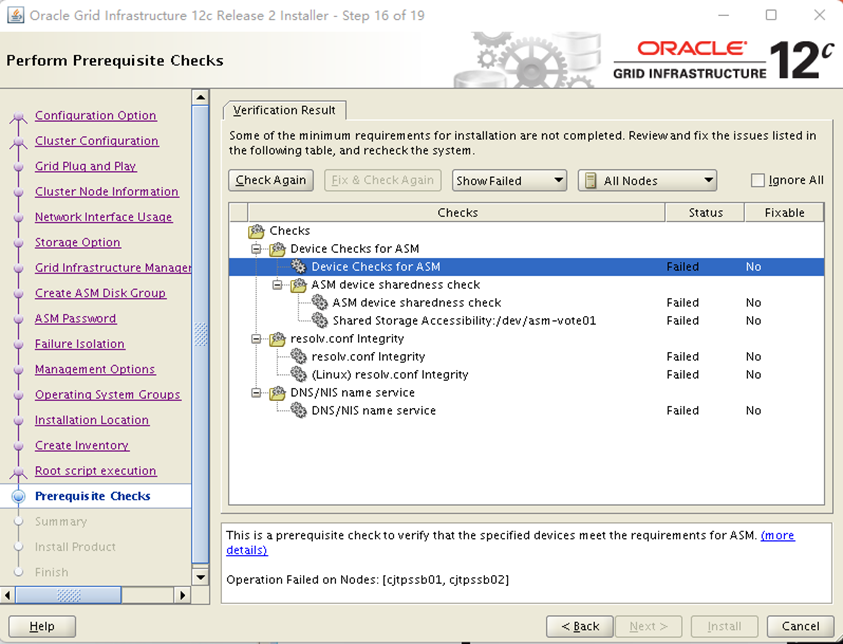Go to Network Interface Usage step
The height and width of the screenshot is (644, 843).
104,217
